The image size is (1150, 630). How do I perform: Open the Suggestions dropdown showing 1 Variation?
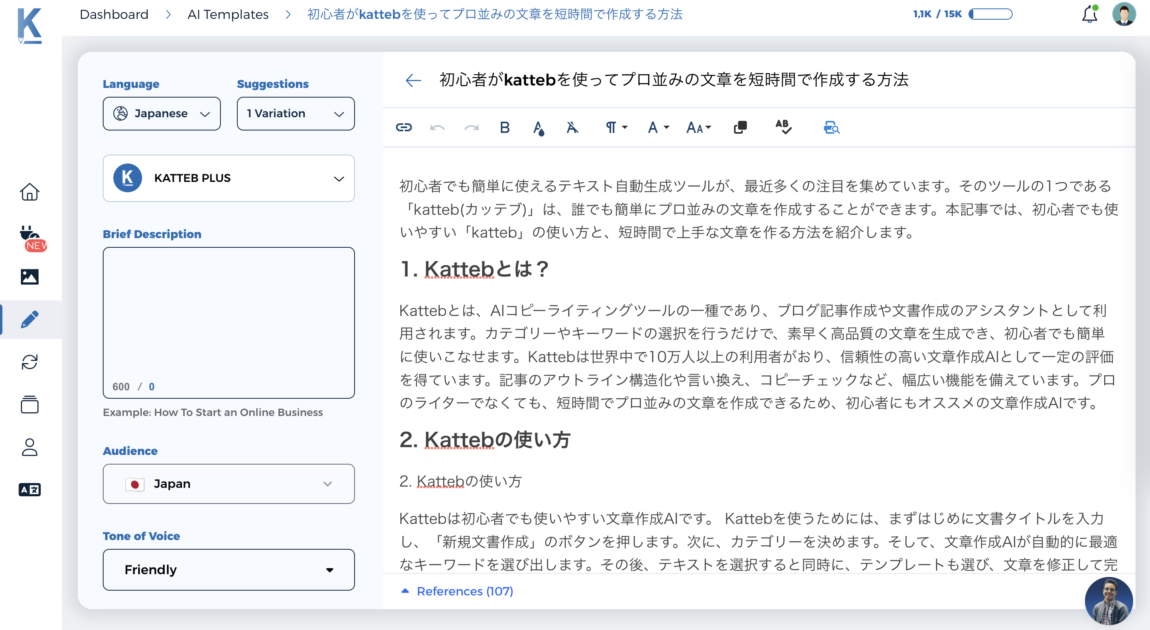(295, 114)
